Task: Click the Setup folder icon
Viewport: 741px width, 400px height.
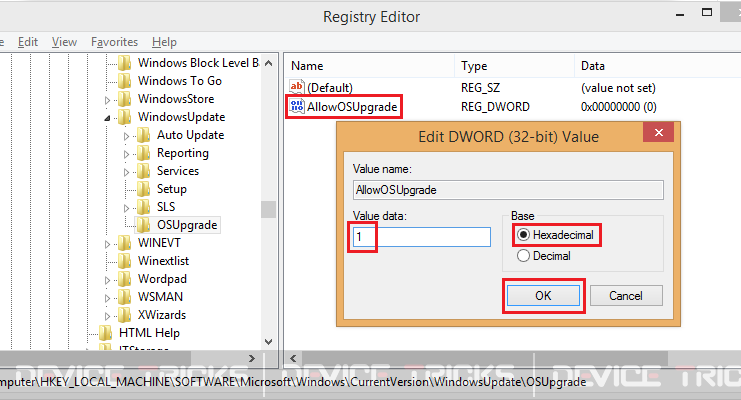Action: pos(143,189)
